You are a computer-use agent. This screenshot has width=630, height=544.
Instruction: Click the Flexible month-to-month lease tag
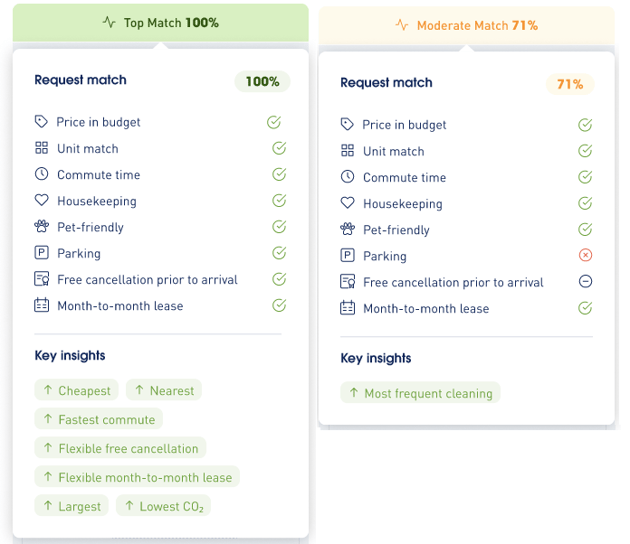pos(137,477)
